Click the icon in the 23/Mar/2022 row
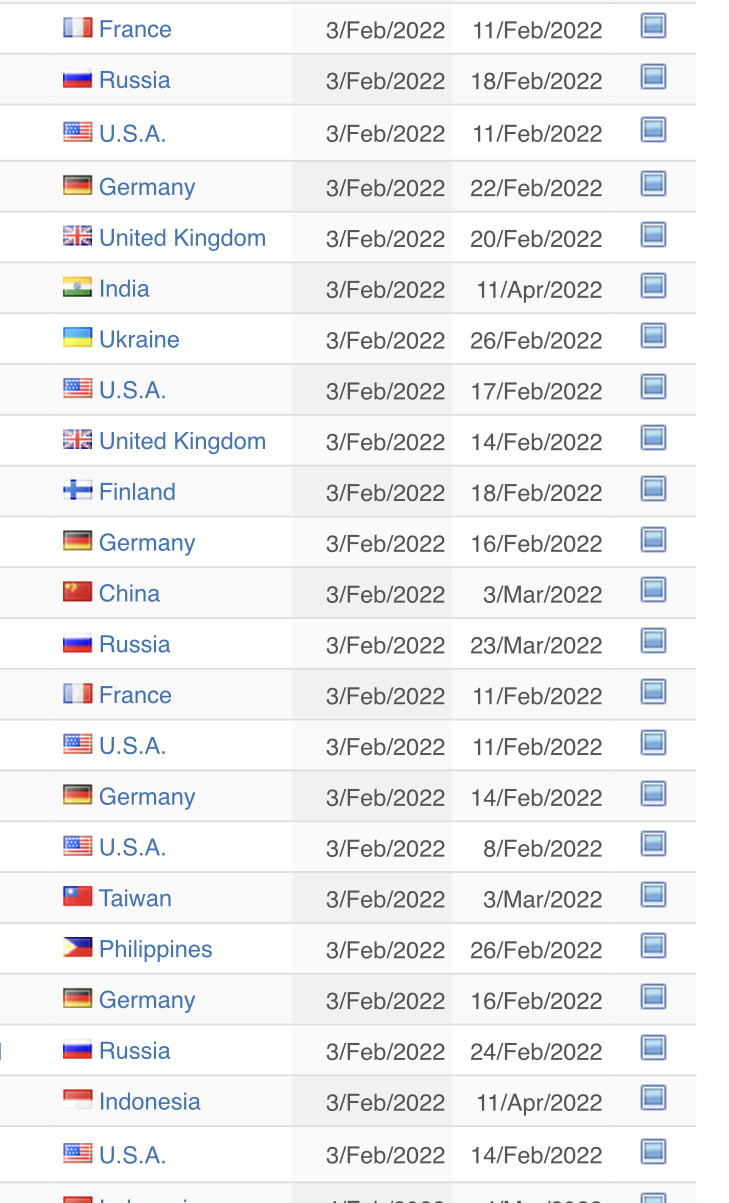 coord(653,641)
